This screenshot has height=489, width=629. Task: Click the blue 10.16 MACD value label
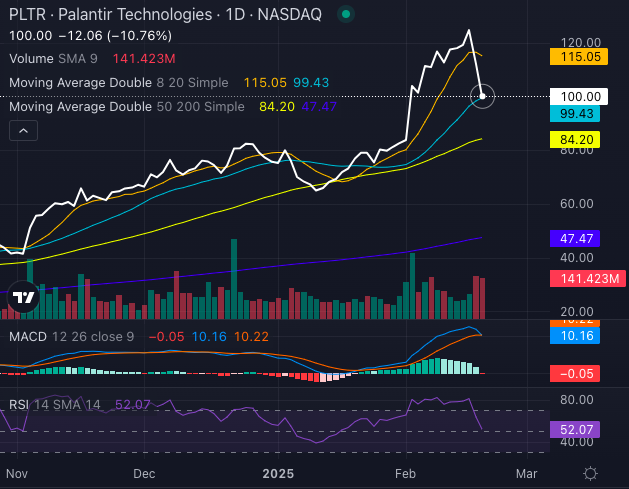click(579, 337)
